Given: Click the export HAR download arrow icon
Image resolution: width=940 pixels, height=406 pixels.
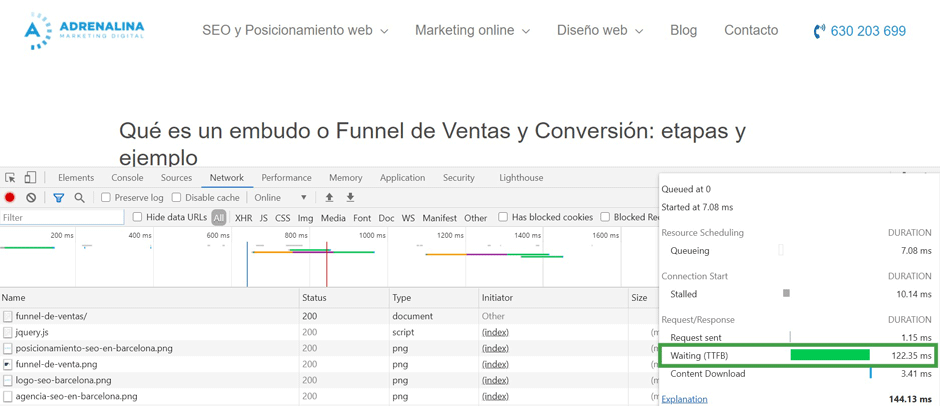Looking at the screenshot, I should [351, 197].
